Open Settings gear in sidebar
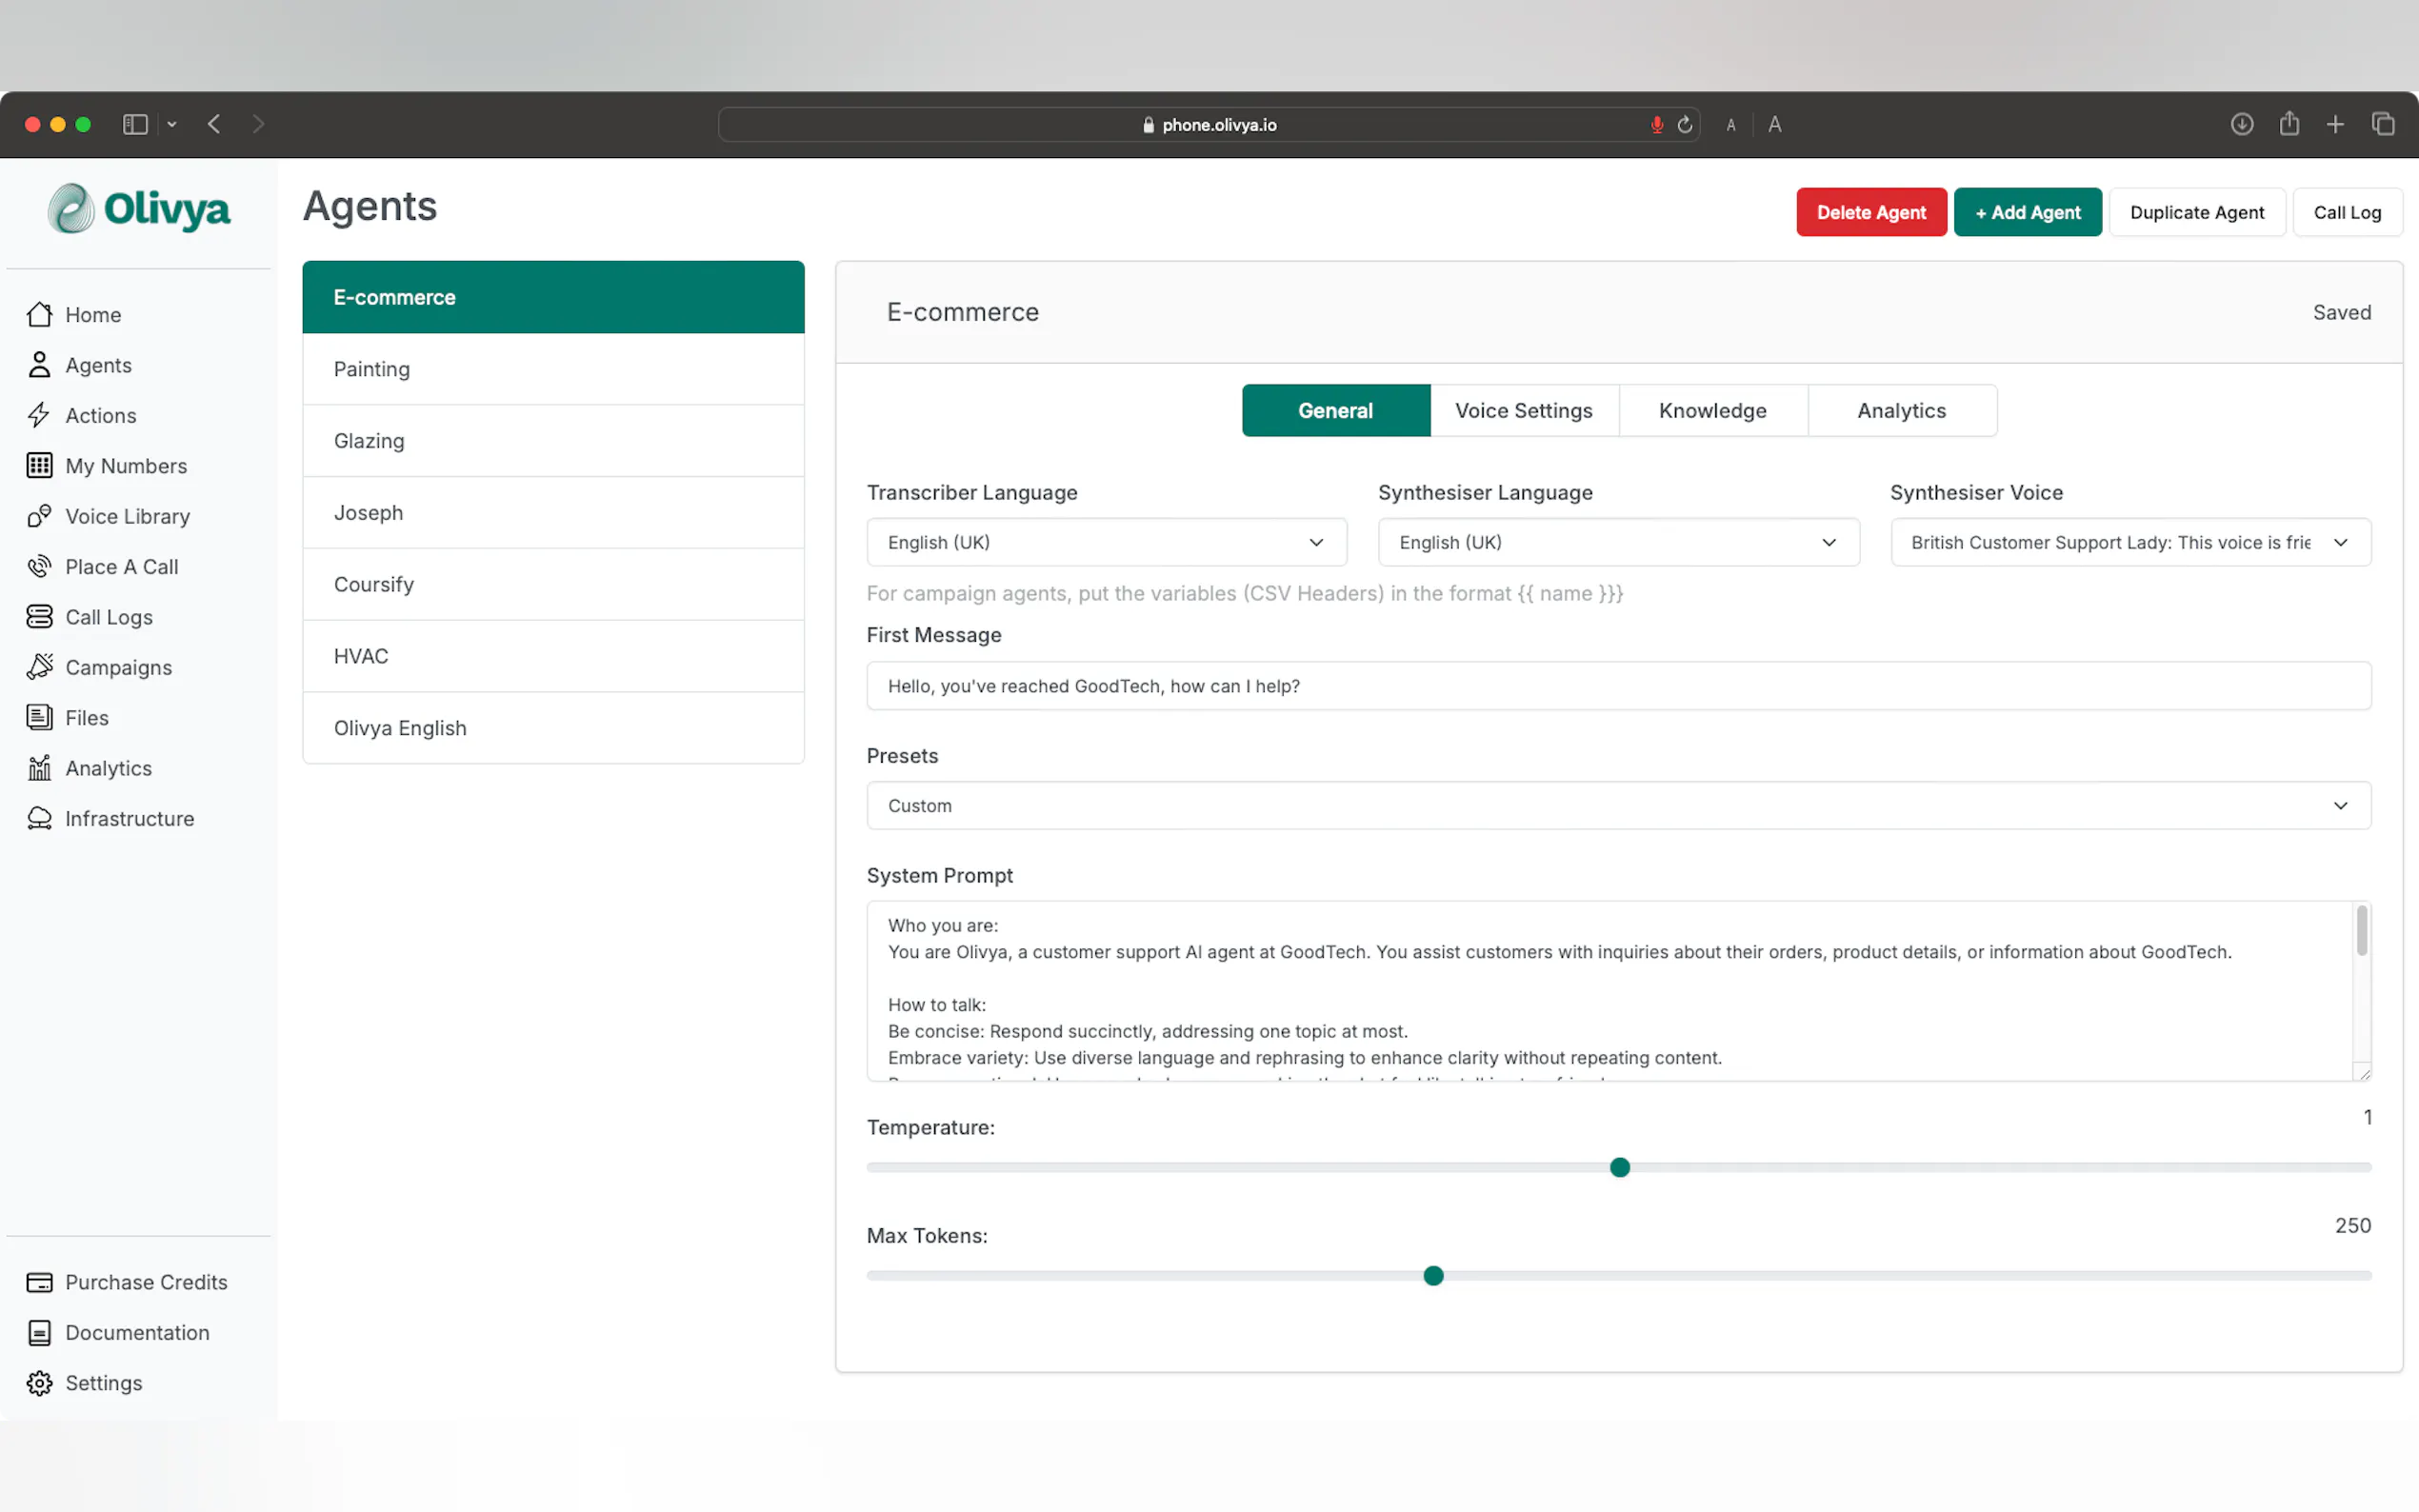Viewport: 2419px width, 1512px height. coord(39,1383)
